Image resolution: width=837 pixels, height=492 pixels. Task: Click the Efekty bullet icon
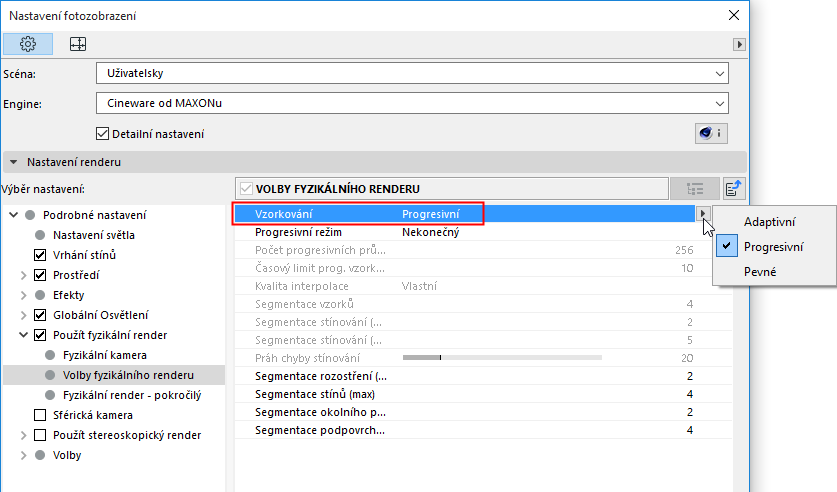point(40,295)
